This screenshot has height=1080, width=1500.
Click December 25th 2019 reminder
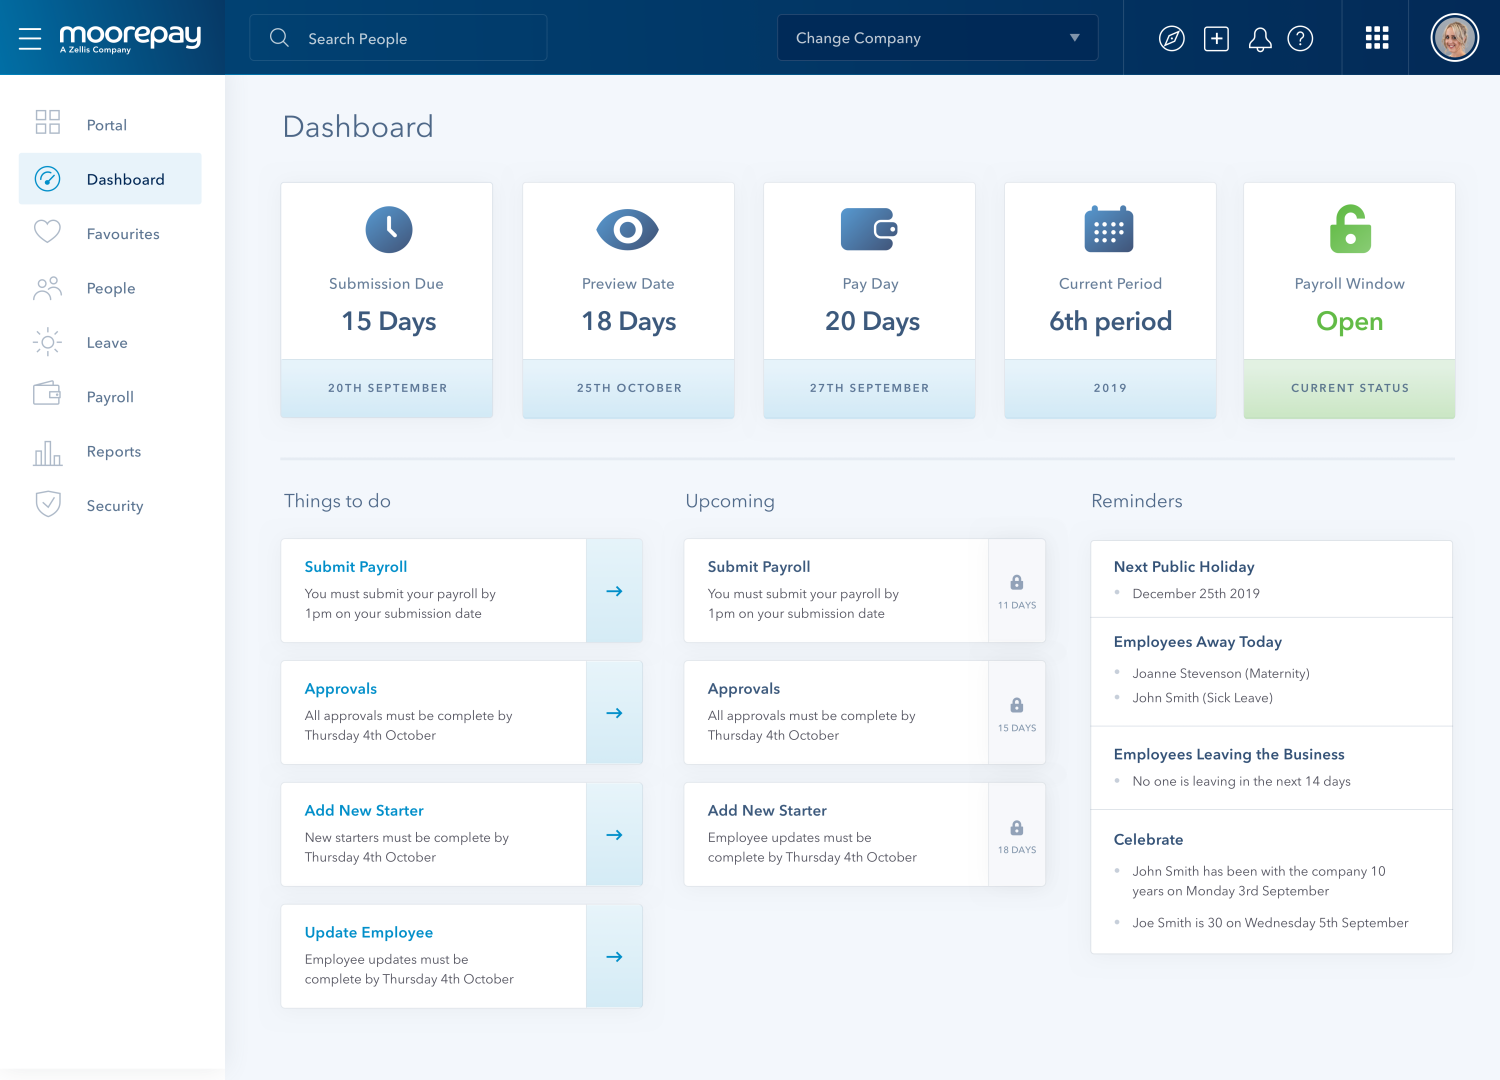point(1196,594)
